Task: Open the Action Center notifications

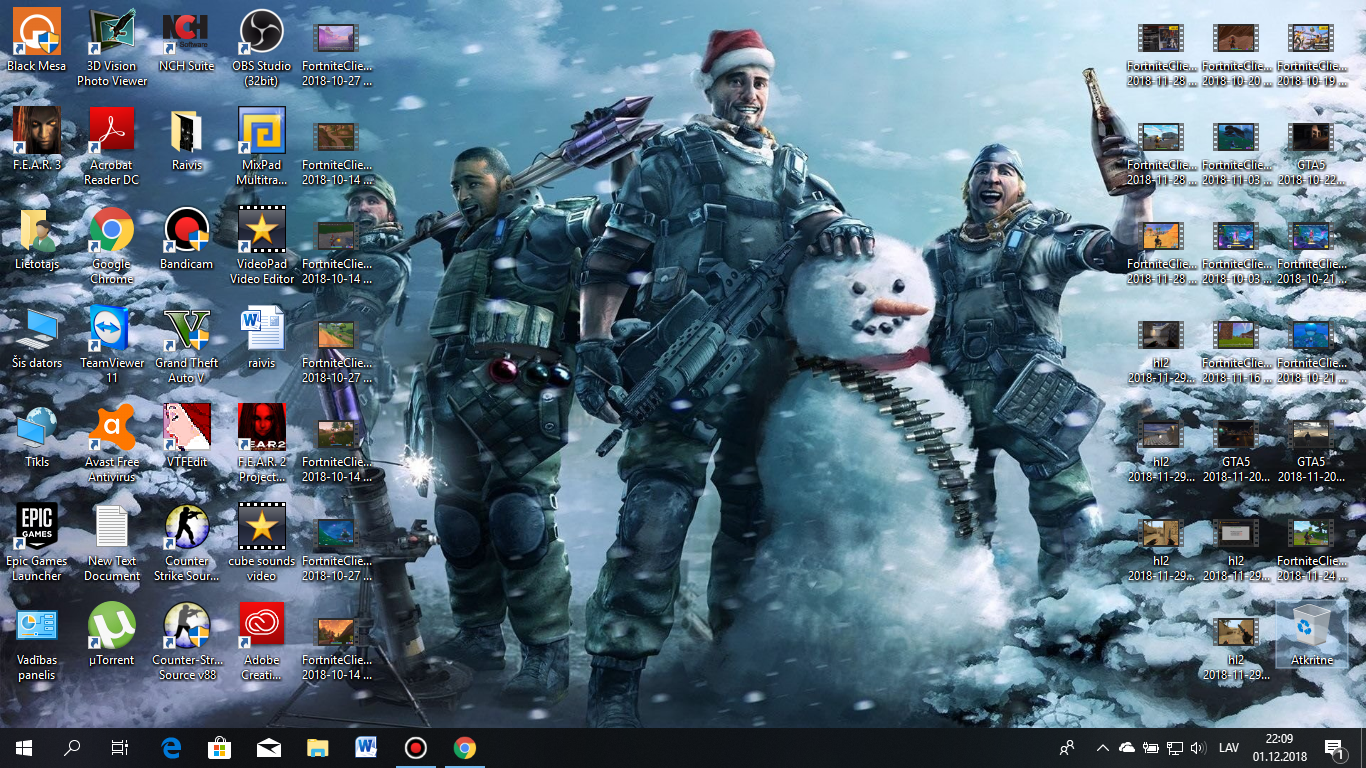Action: [1334, 748]
